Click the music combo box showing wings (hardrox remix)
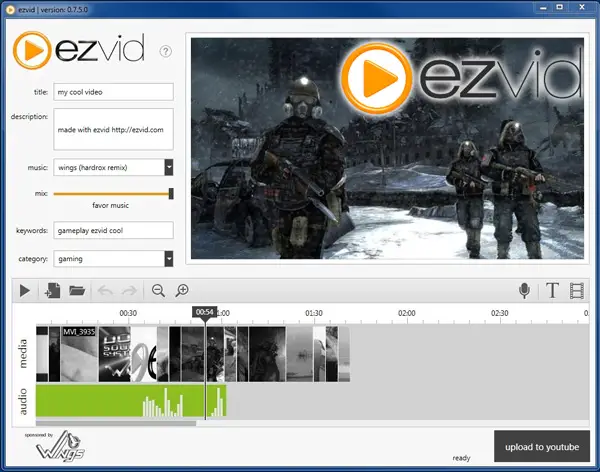This screenshot has height=472, width=600. tap(113, 167)
